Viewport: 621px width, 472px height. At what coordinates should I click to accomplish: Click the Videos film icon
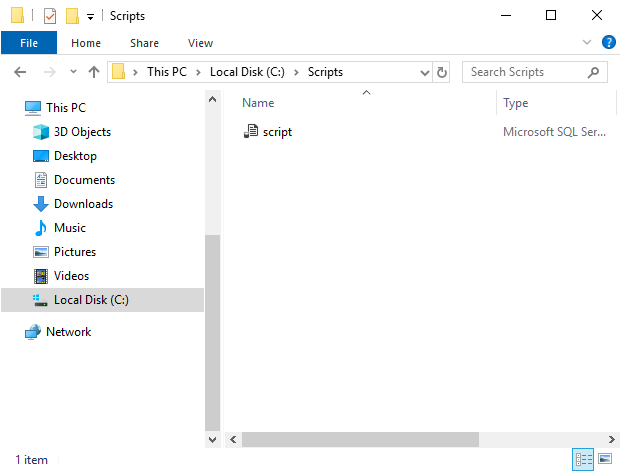pos(40,276)
